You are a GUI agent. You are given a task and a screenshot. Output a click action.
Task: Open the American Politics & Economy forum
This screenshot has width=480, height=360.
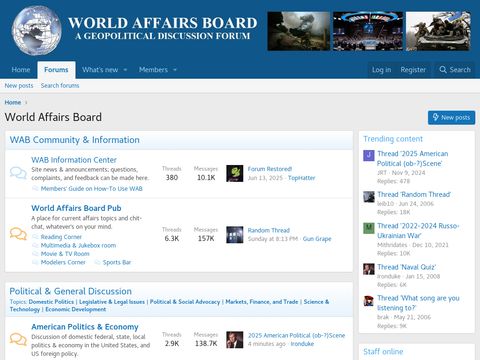(x=85, y=327)
